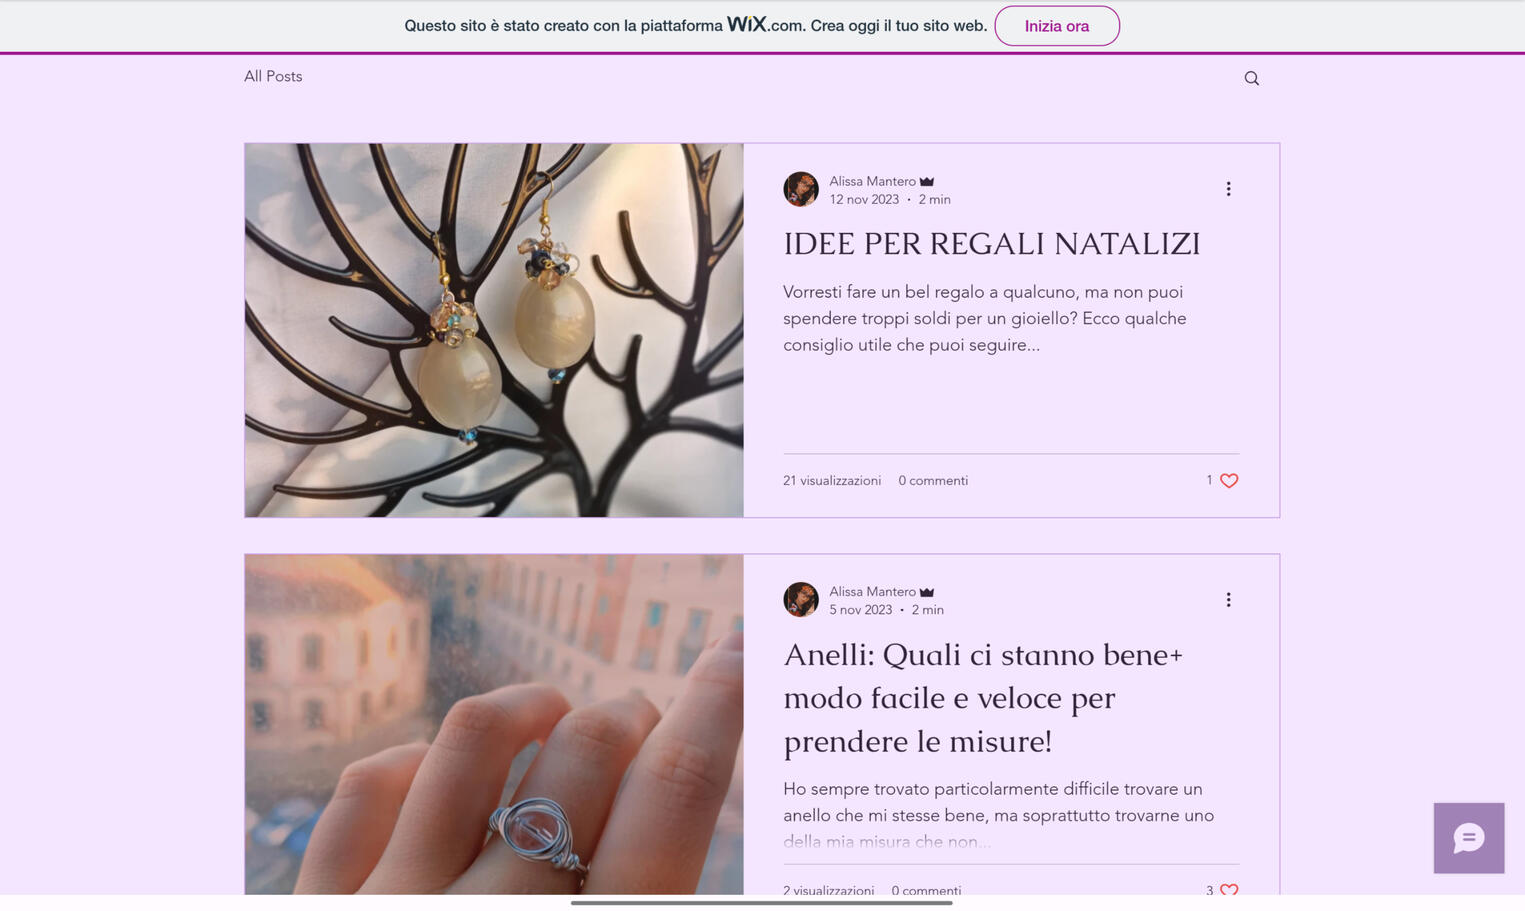Open the IDEE PER REGALI NATALIZI title

click(991, 244)
